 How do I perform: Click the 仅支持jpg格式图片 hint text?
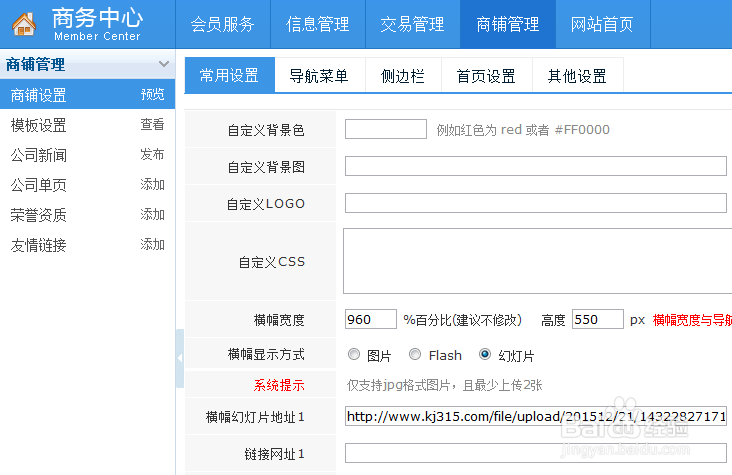point(444,385)
